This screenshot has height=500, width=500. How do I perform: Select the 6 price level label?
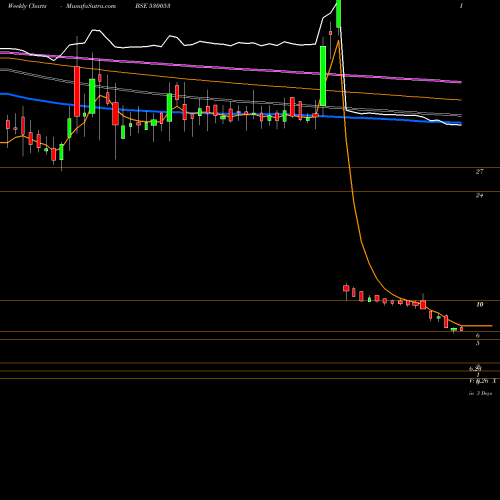point(478,335)
